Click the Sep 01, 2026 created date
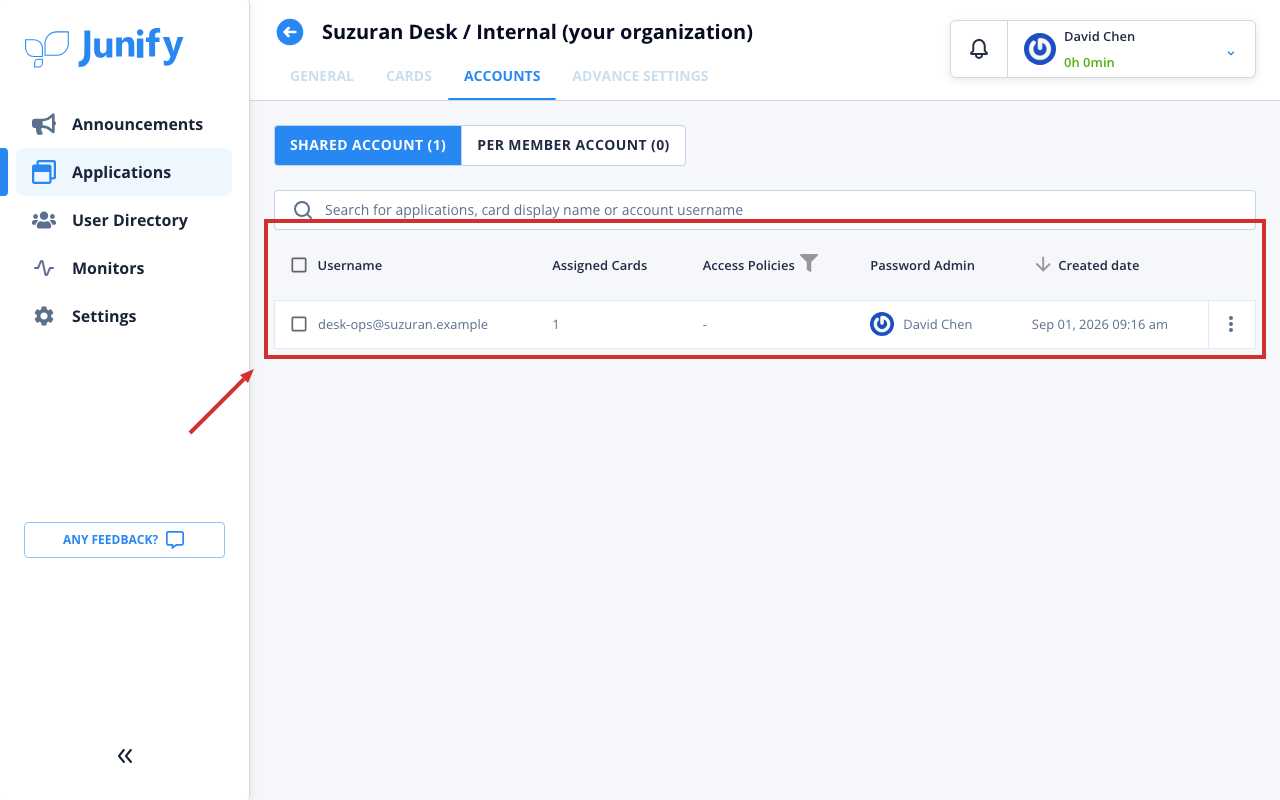The image size is (1280, 800). click(x=1100, y=324)
